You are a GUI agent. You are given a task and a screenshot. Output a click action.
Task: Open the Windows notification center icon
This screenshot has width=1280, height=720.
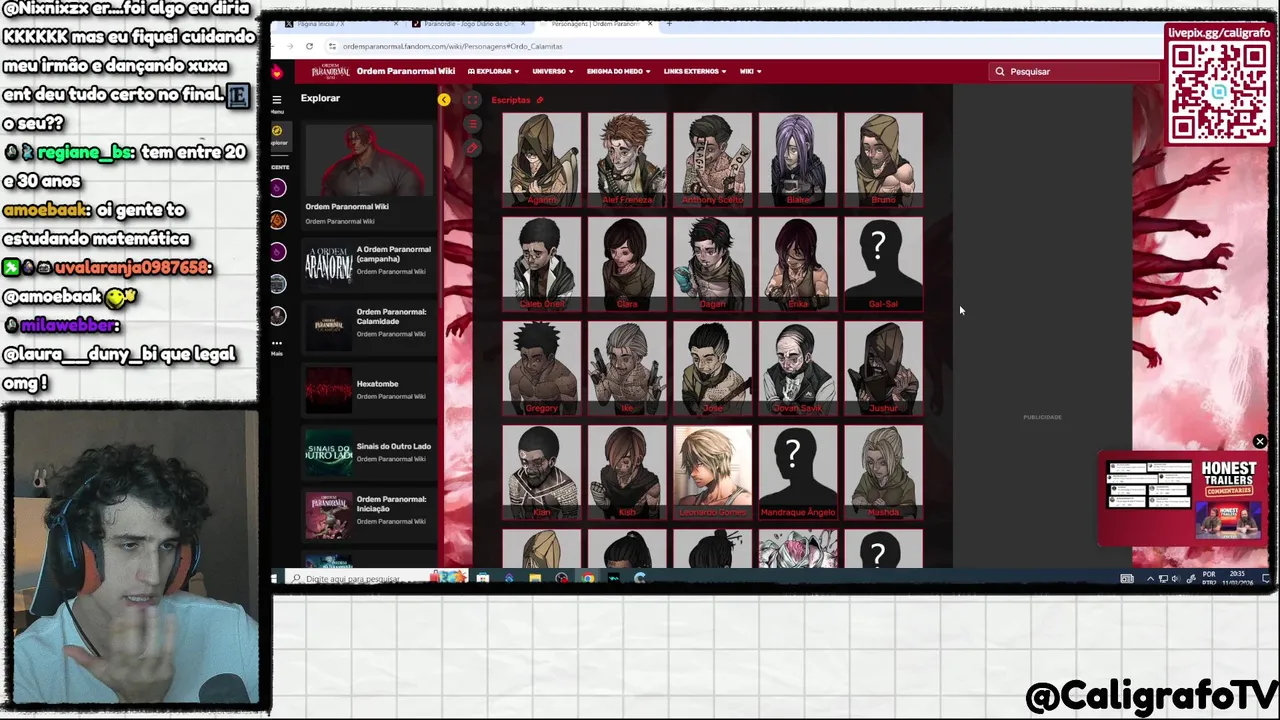(1265, 578)
